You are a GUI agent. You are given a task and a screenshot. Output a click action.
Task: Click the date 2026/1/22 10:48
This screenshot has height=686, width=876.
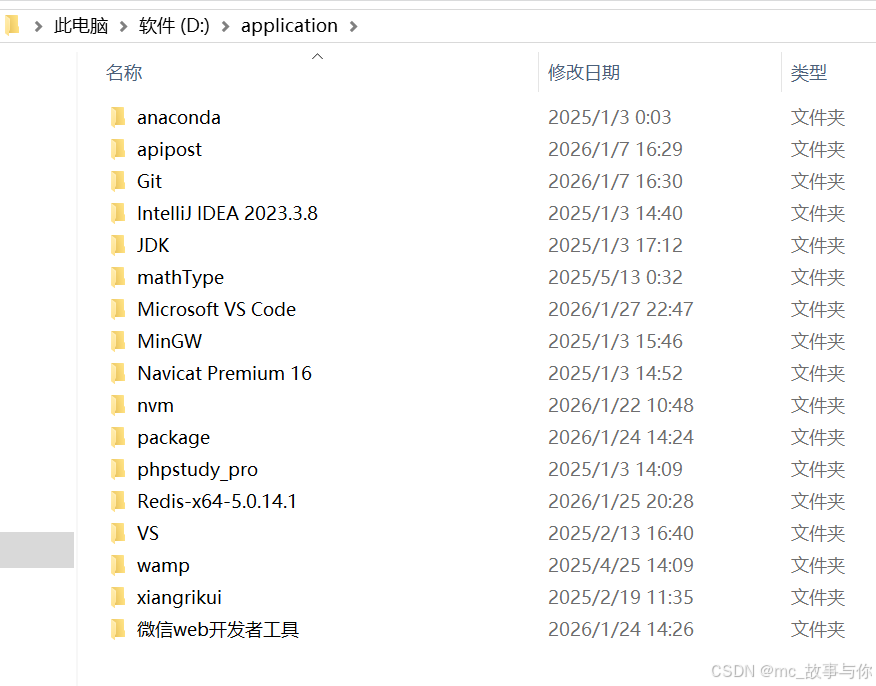coord(621,405)
